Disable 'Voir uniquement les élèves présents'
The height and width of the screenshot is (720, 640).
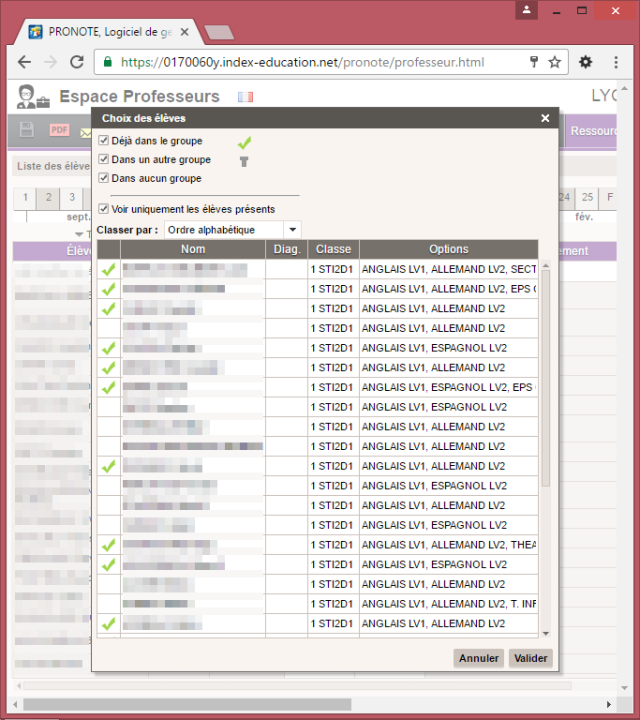[x=104, y=209]
